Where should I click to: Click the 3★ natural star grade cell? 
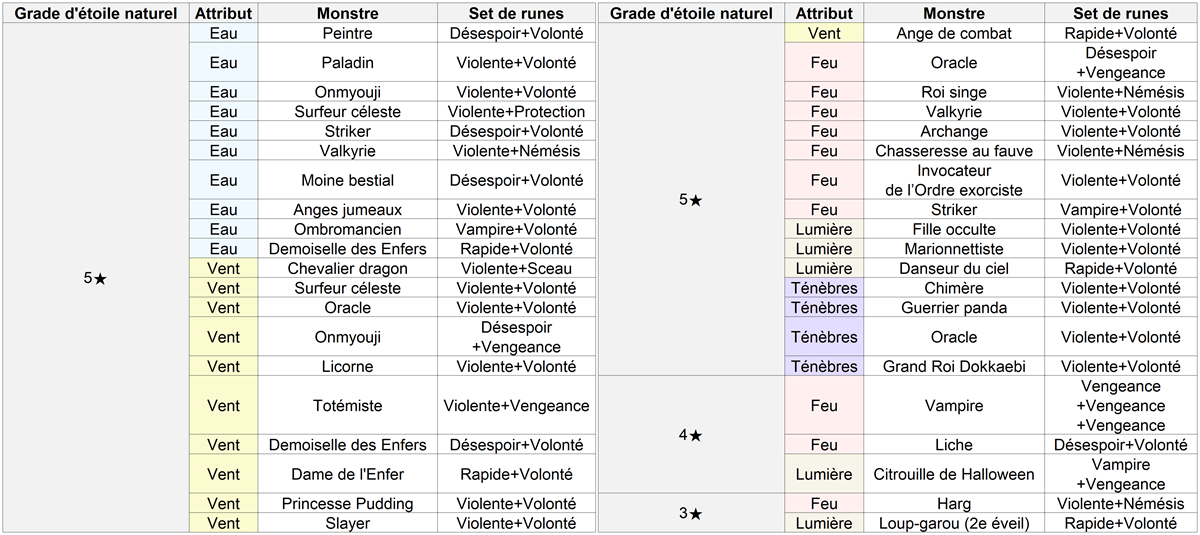[690, 514]
